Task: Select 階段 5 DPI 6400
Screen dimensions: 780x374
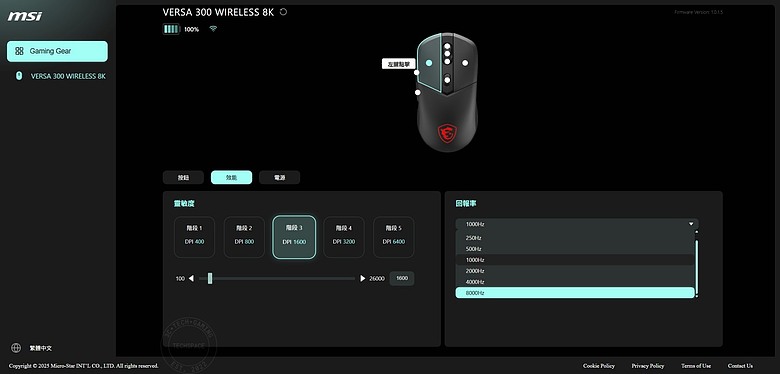Action: click(393, 237)
